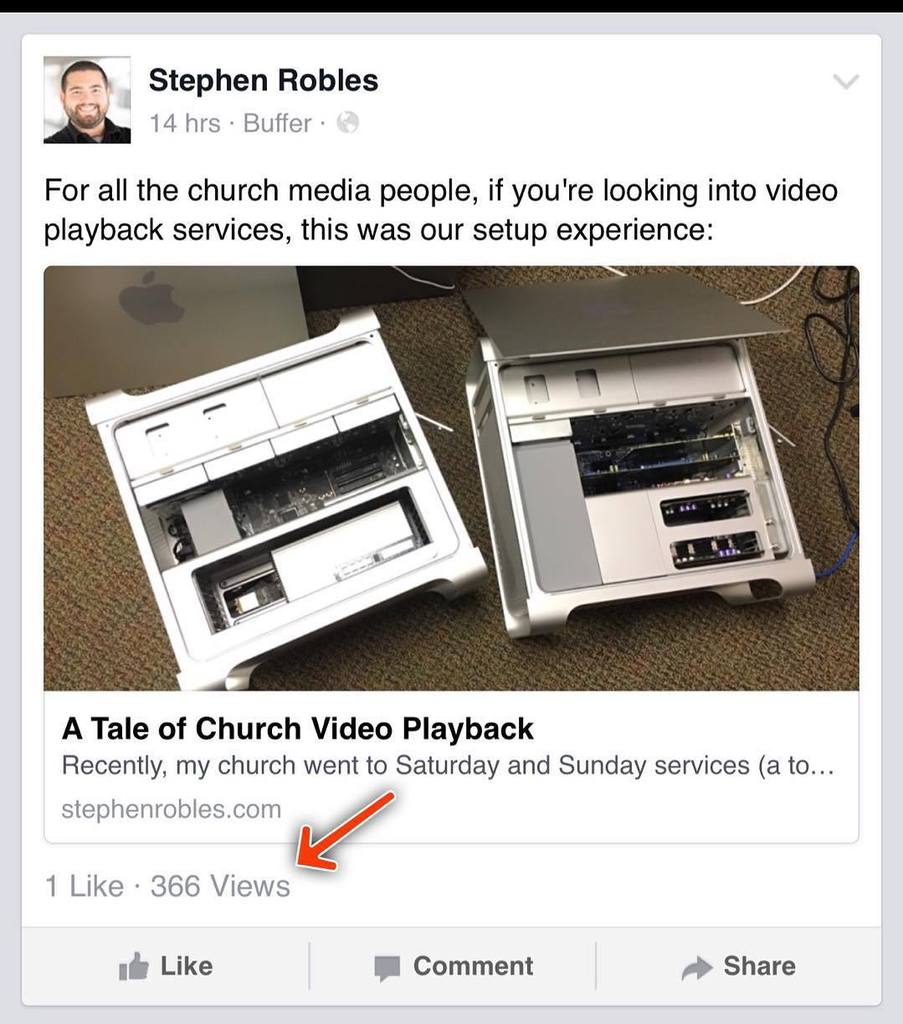Viewport: 903px width, 1024px height.
Task: Open A Tale of Church Video Playback title
Action: (298, 729)
